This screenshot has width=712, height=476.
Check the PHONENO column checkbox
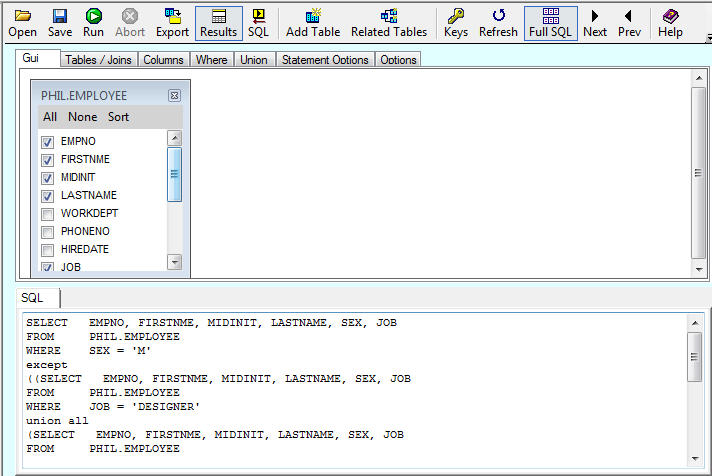(x=48, y=232)
